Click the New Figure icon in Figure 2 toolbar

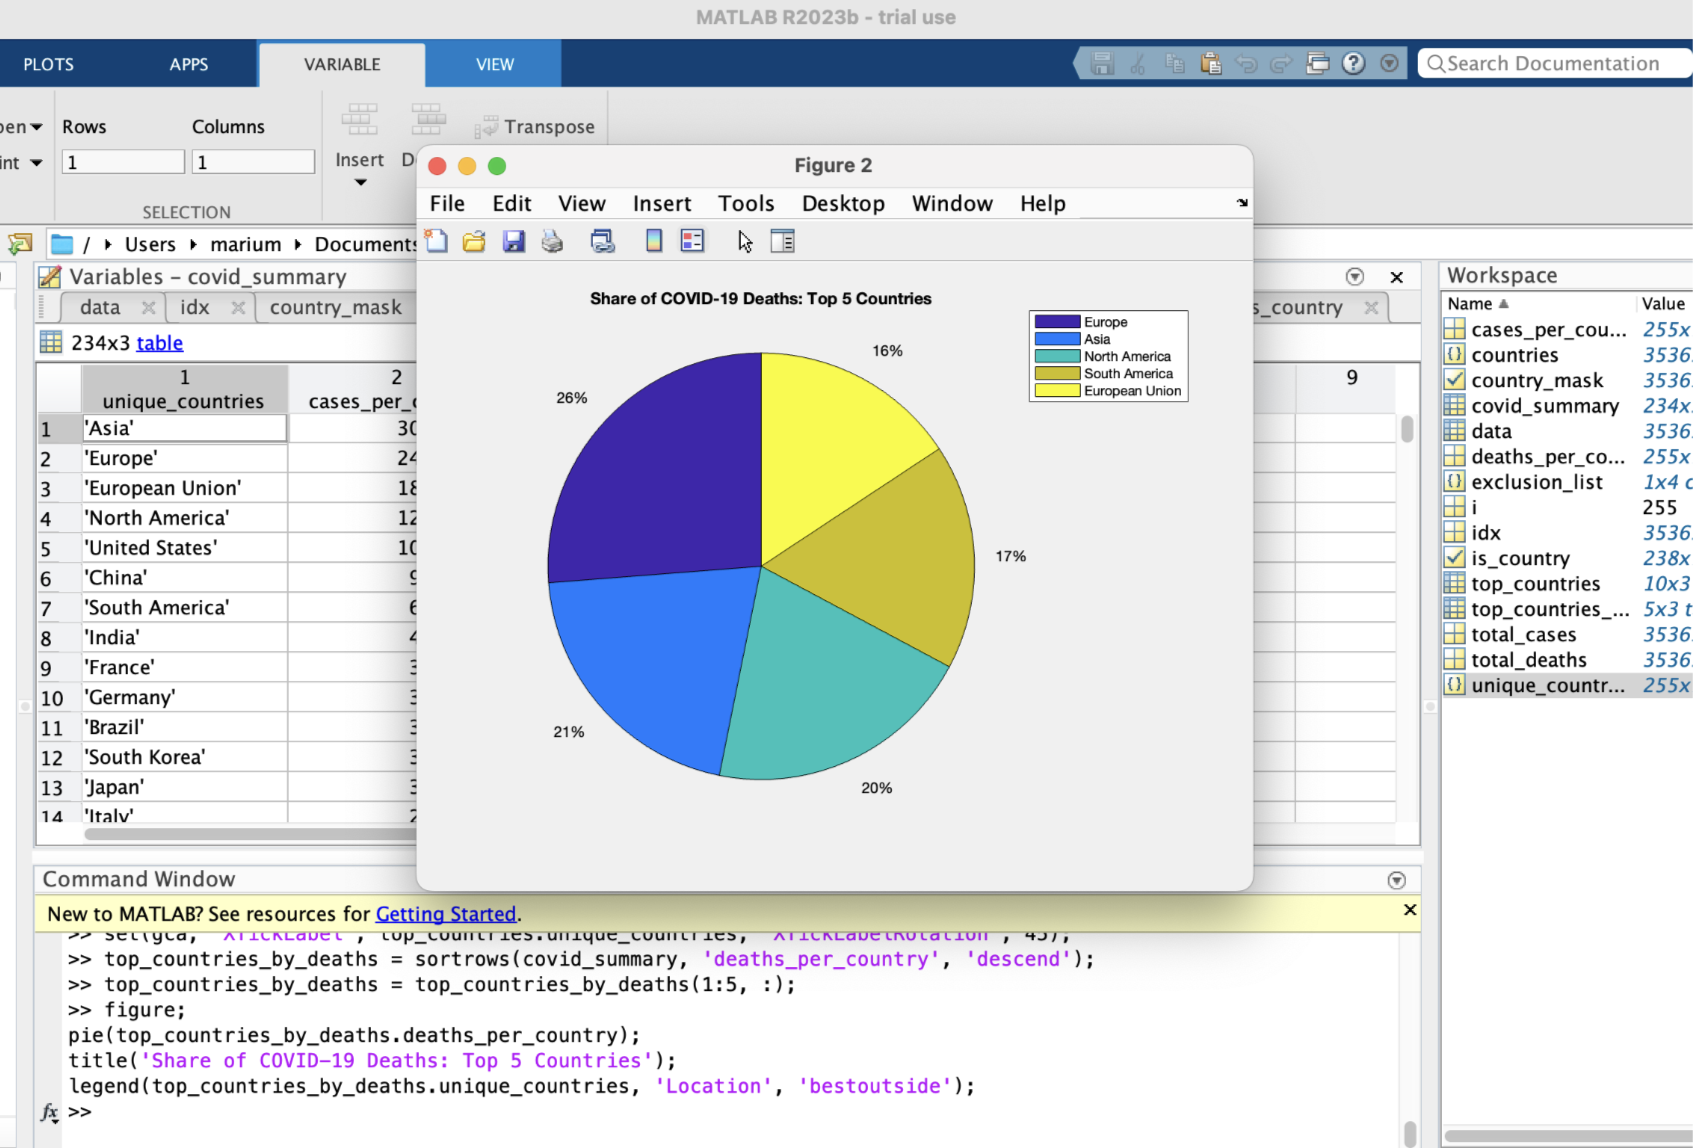pyautogui.click(x=436, y=241)
